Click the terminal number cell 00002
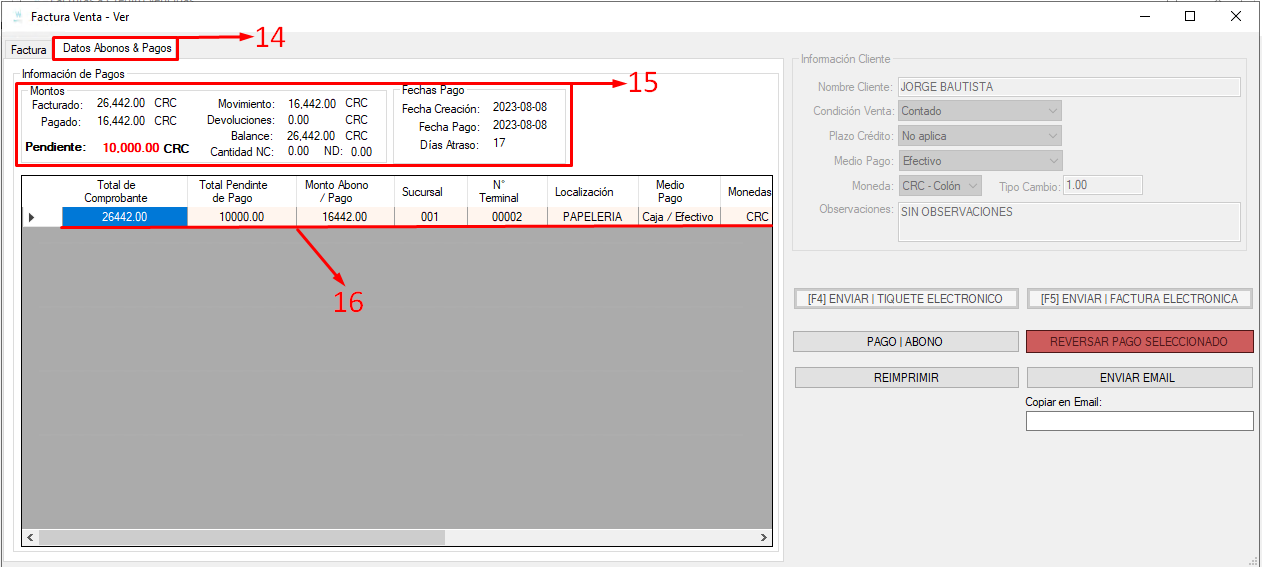The height and width of the screenshot is (567, 1262). (506, 216)
